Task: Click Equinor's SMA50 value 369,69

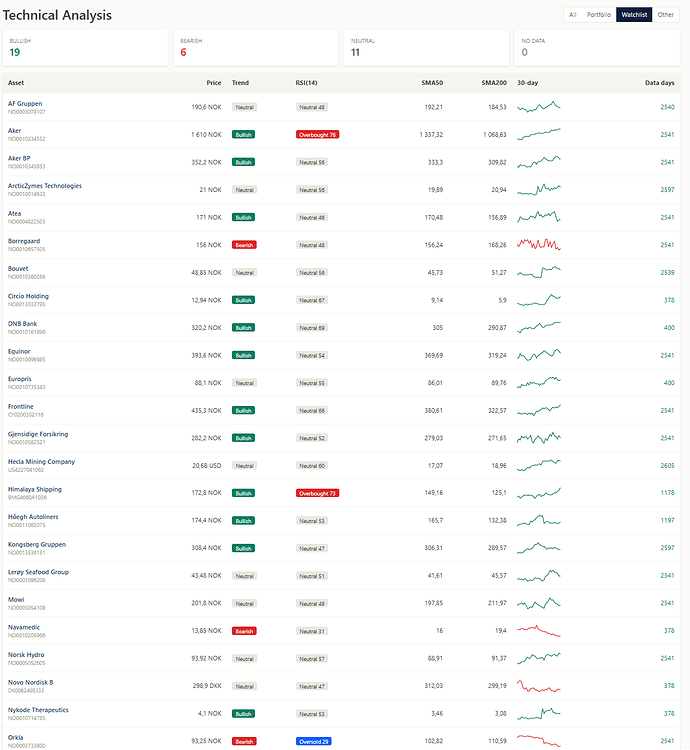Action: pos(433,355)
